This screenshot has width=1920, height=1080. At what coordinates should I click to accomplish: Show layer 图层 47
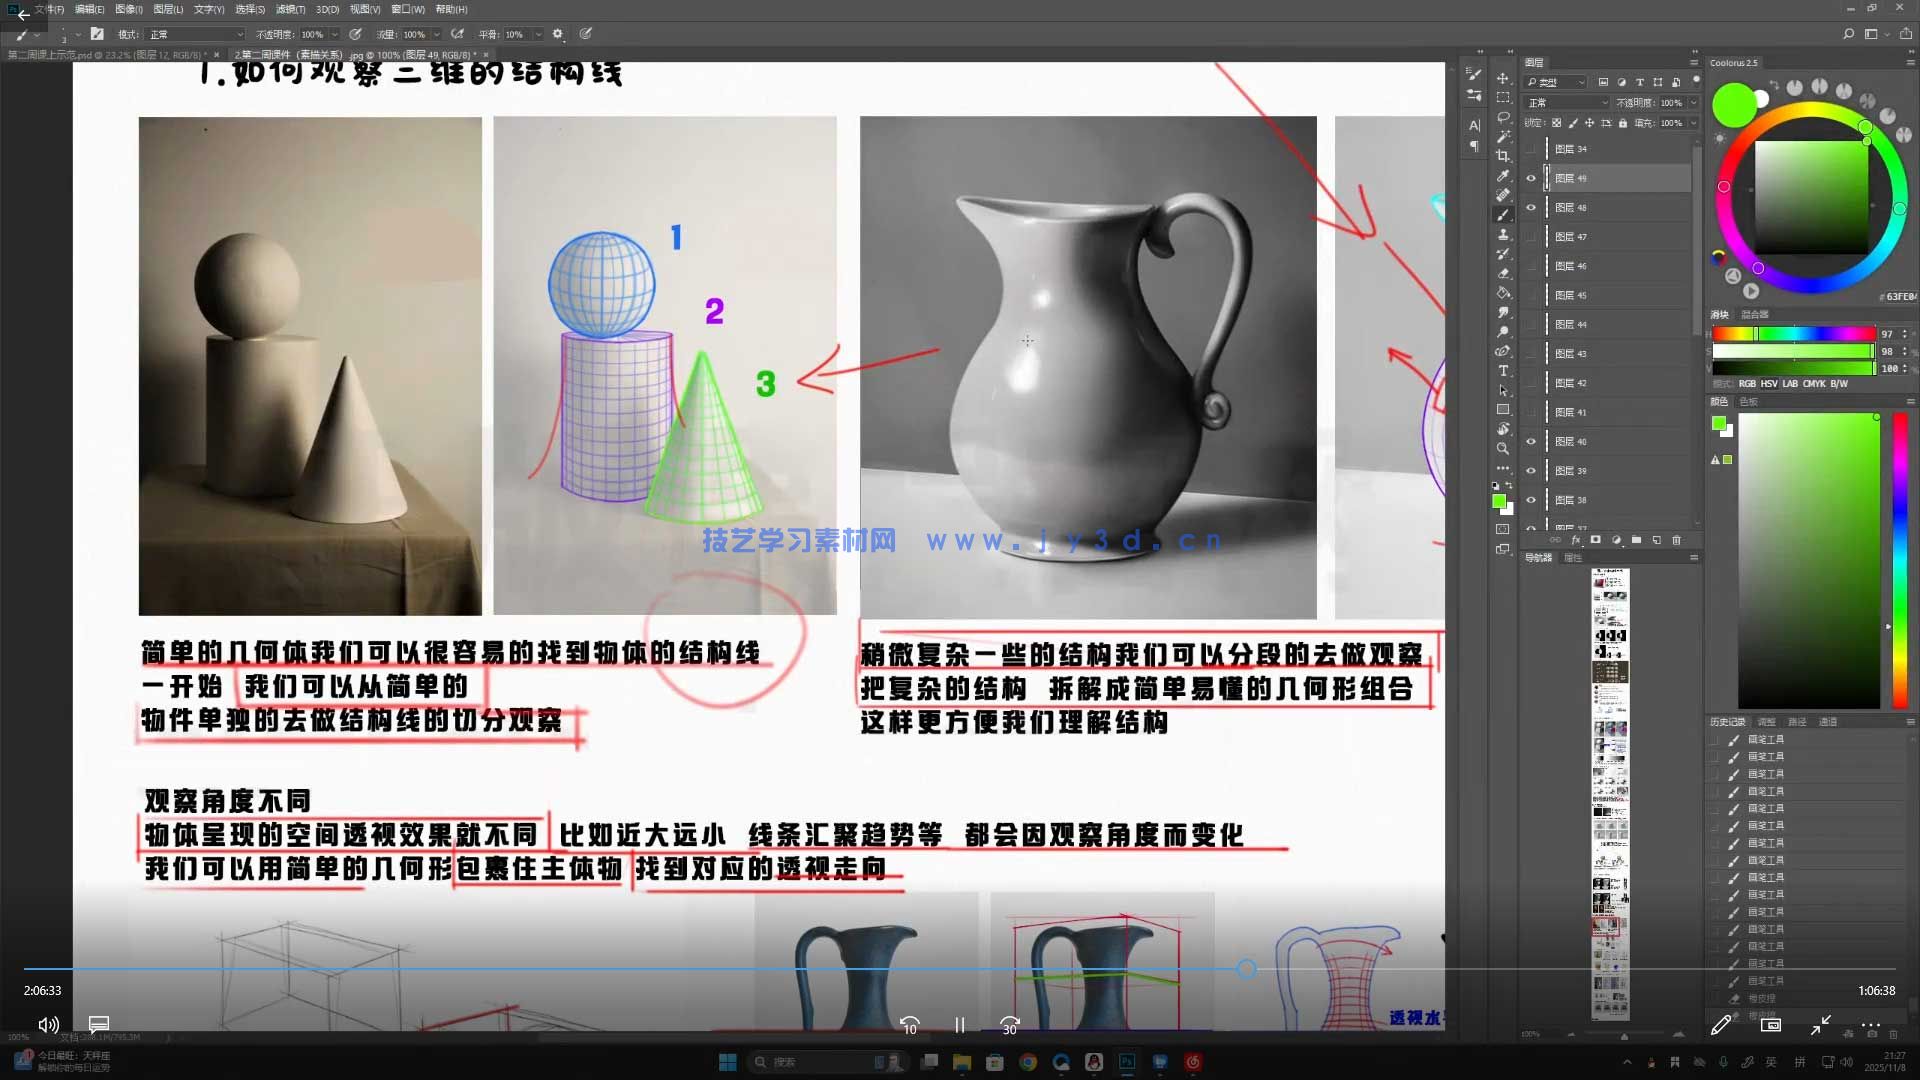pos(1531,237)
